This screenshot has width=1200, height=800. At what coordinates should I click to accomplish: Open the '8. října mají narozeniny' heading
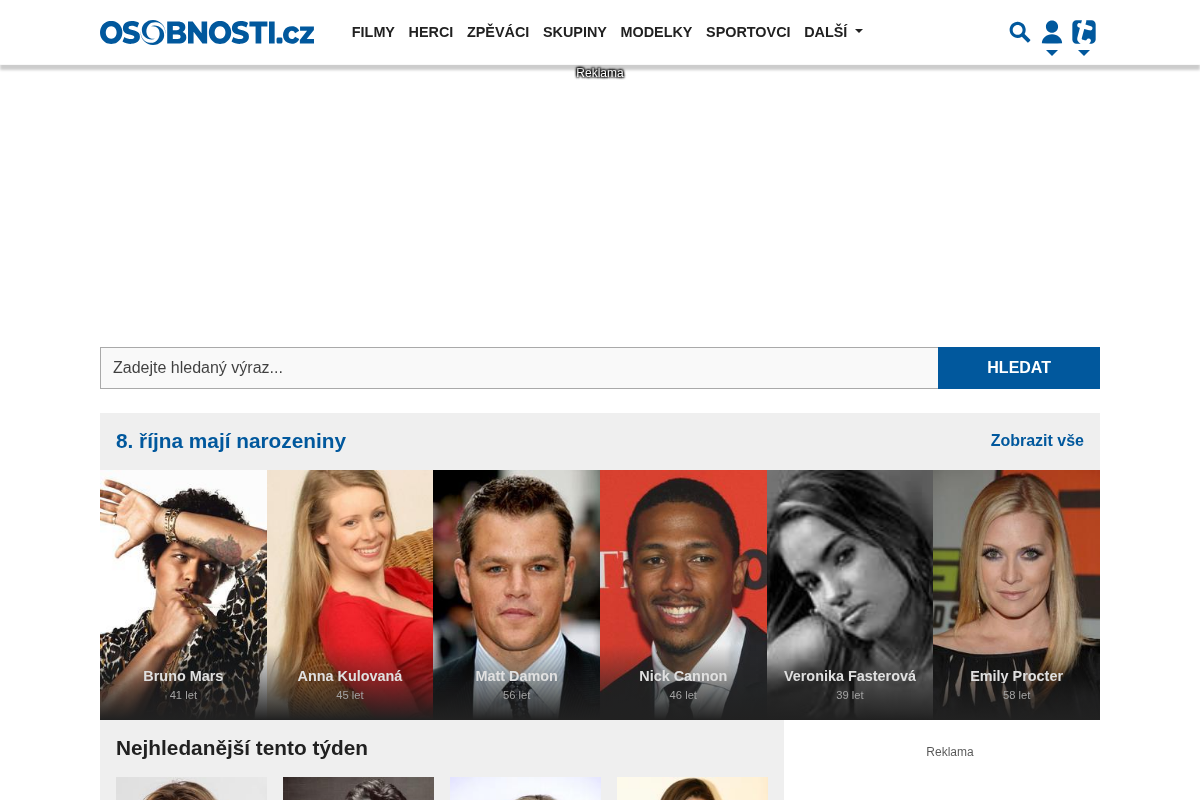click(x=231, y=441)
